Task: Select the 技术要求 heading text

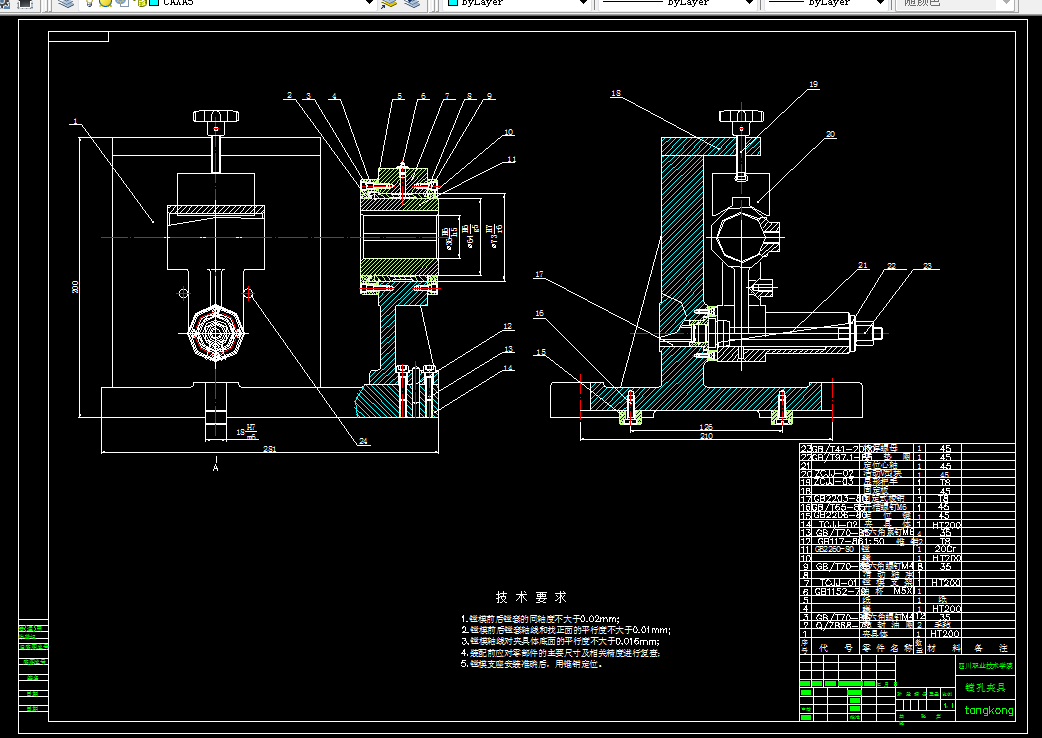Action: pos(531,597)
